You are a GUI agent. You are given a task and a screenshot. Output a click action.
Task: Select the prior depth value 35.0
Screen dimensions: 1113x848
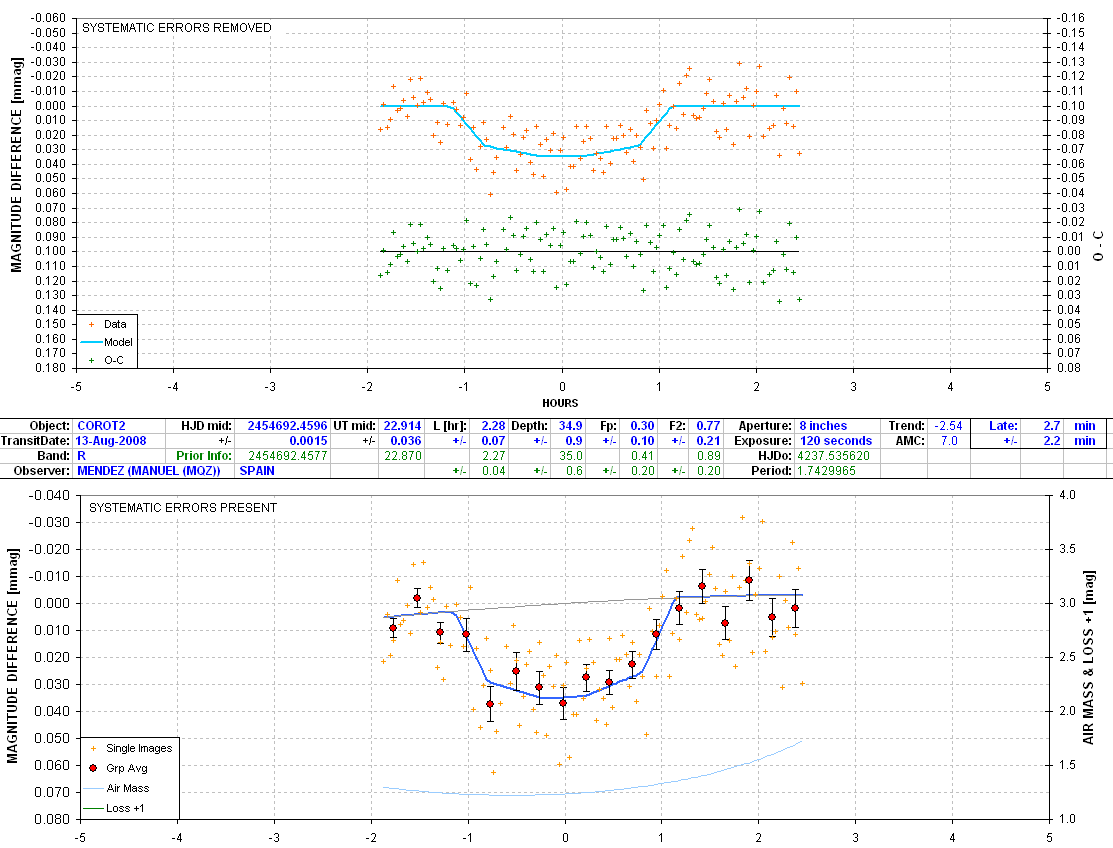pos(571,456)
